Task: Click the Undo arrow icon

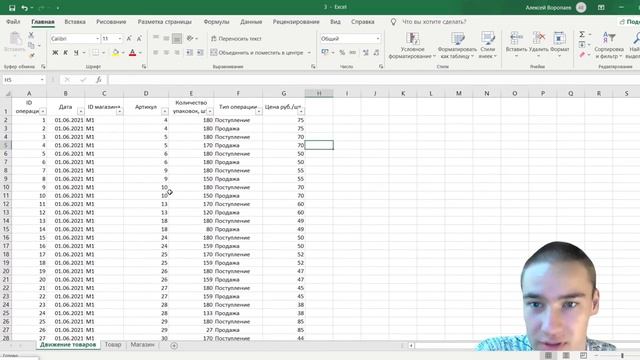Action: click(x=24, y=8)
